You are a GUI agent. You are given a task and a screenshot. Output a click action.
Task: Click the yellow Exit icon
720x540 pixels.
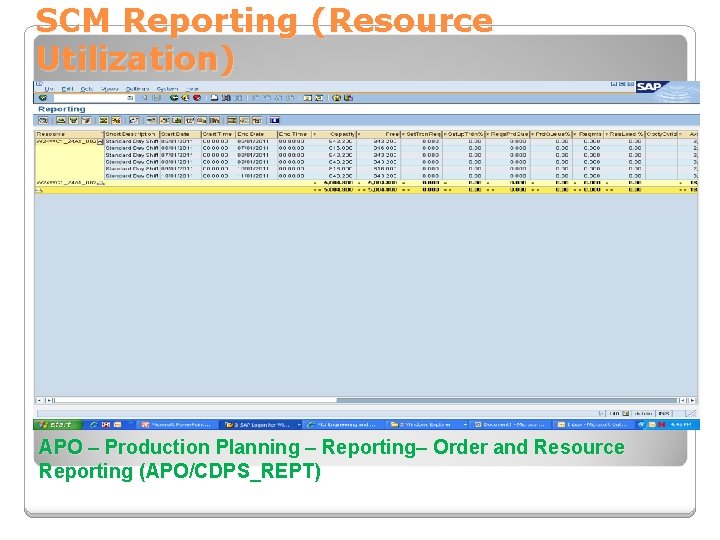pyautogui.click(x=185, y=98)
